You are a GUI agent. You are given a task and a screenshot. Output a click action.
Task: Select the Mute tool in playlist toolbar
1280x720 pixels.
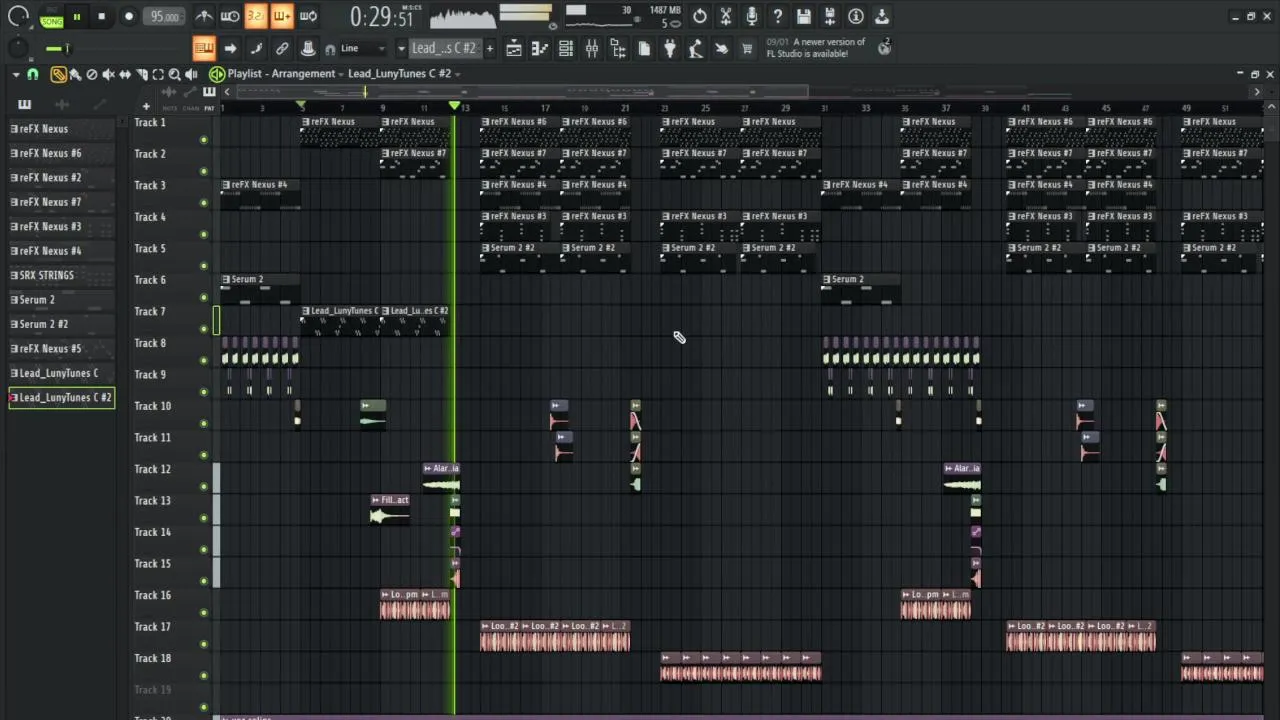click(108, 74)
